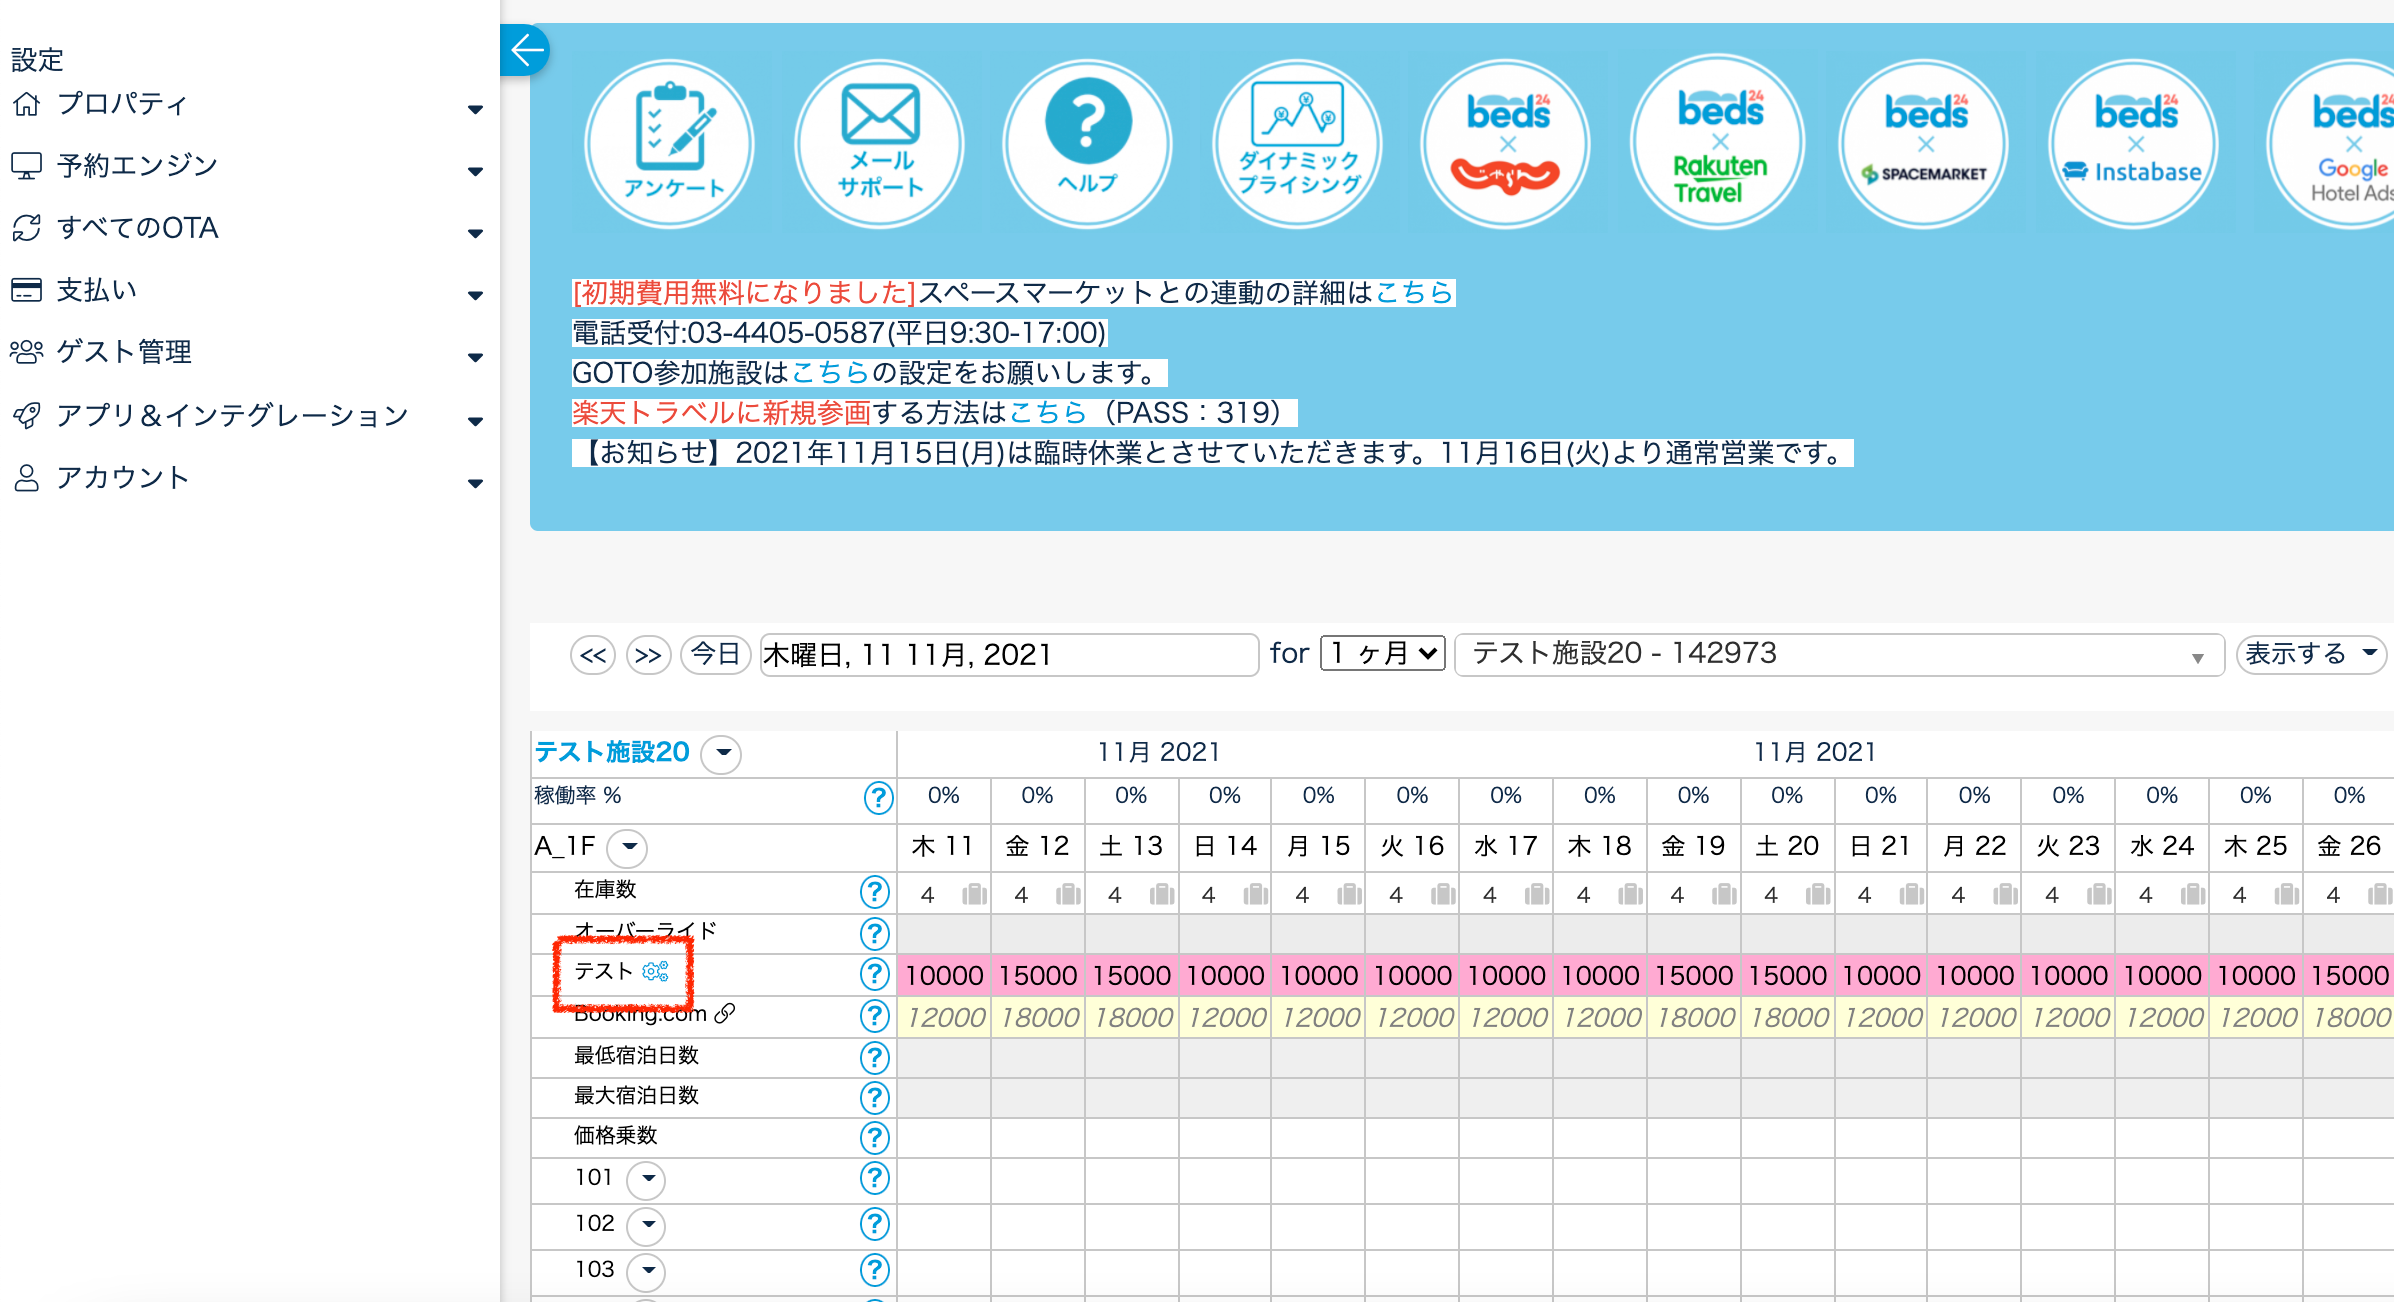This screenshot has height=1302, width=2394.
Task: Click the 今日 button
Action: (715, 655)
